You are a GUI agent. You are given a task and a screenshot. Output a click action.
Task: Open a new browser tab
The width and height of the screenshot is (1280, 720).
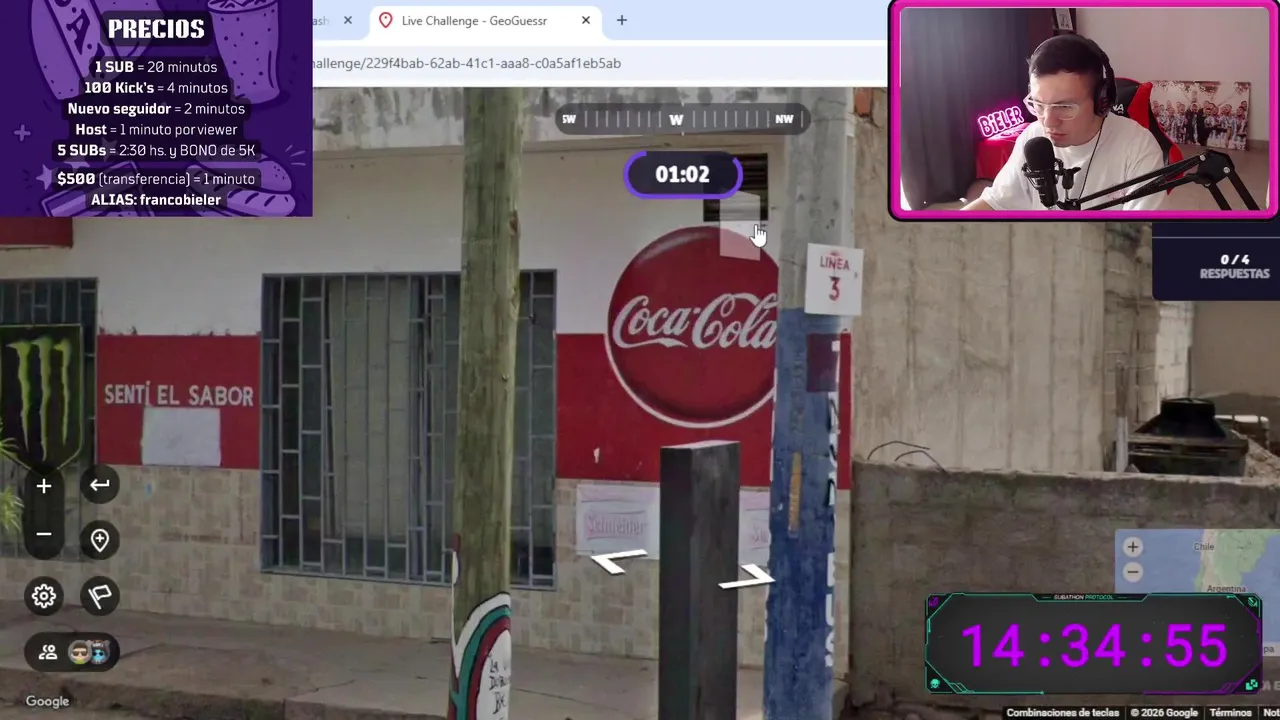(x=621, y=20)
